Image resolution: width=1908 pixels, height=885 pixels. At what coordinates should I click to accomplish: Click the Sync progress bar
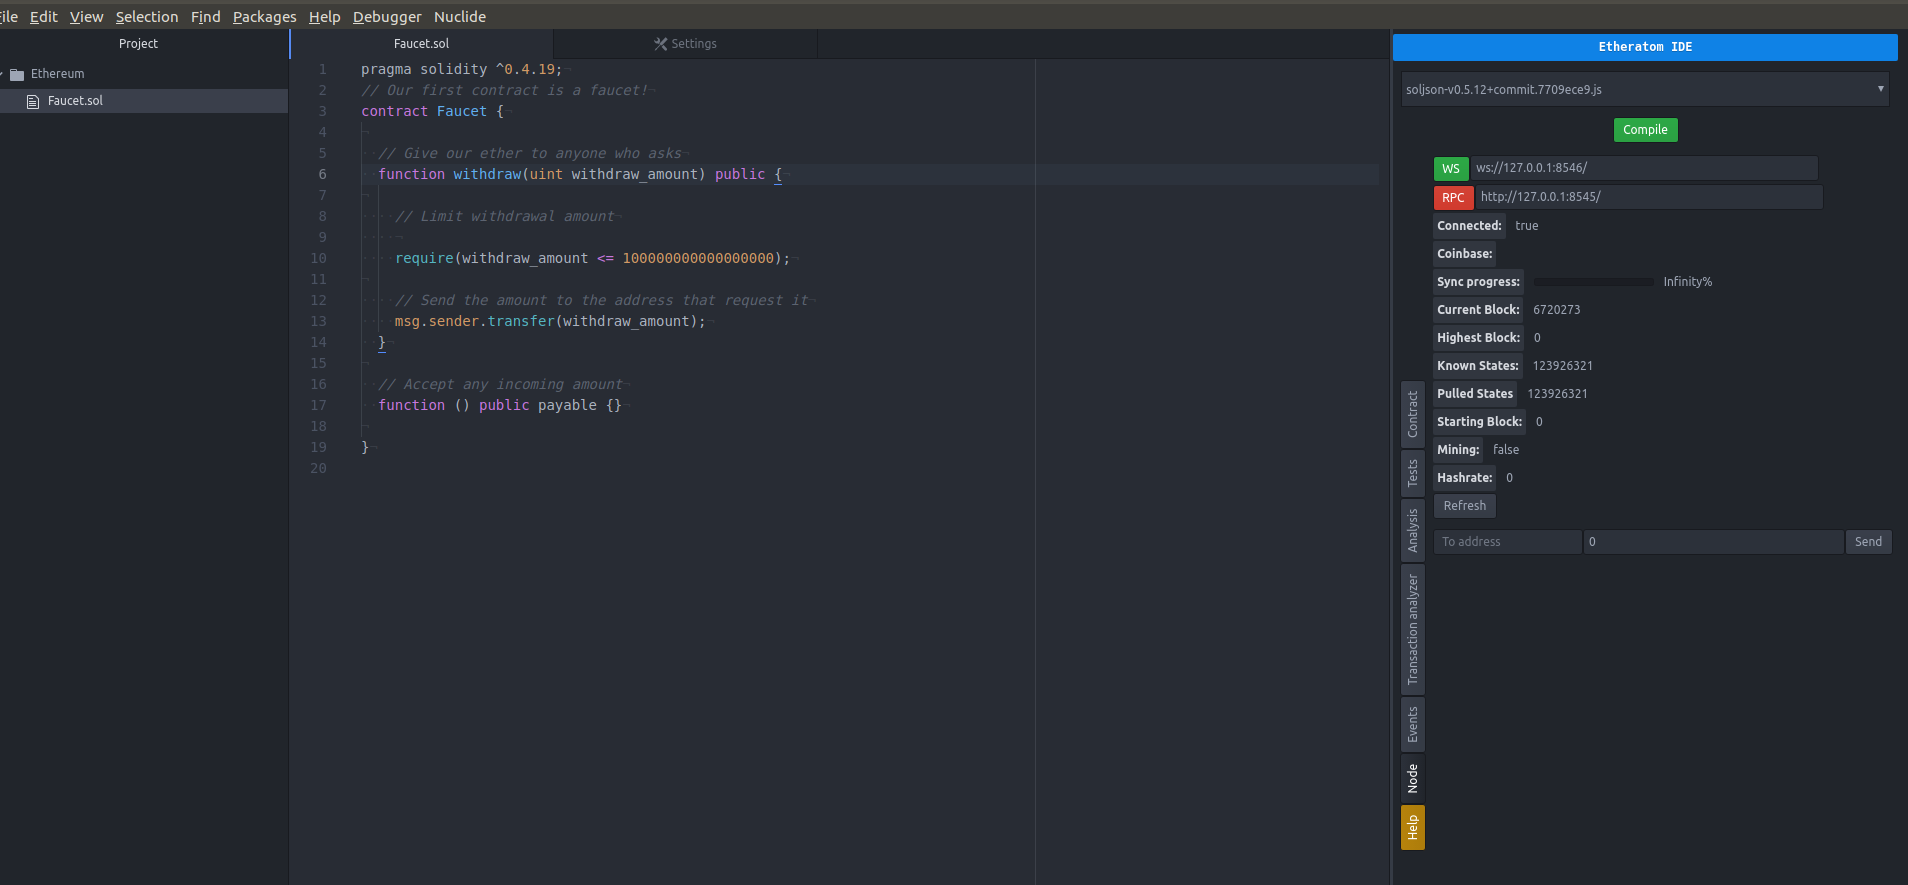pos(1593,282)
